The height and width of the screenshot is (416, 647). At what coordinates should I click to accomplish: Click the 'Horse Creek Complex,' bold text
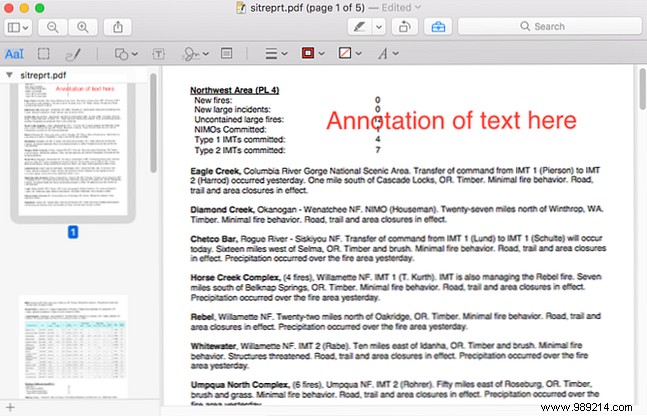(x=236, y=277)
